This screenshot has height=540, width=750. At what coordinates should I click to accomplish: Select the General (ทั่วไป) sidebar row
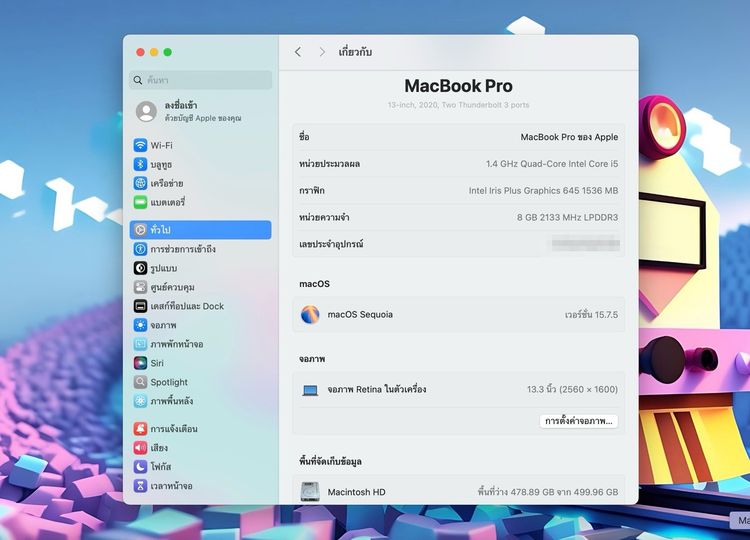200,230
